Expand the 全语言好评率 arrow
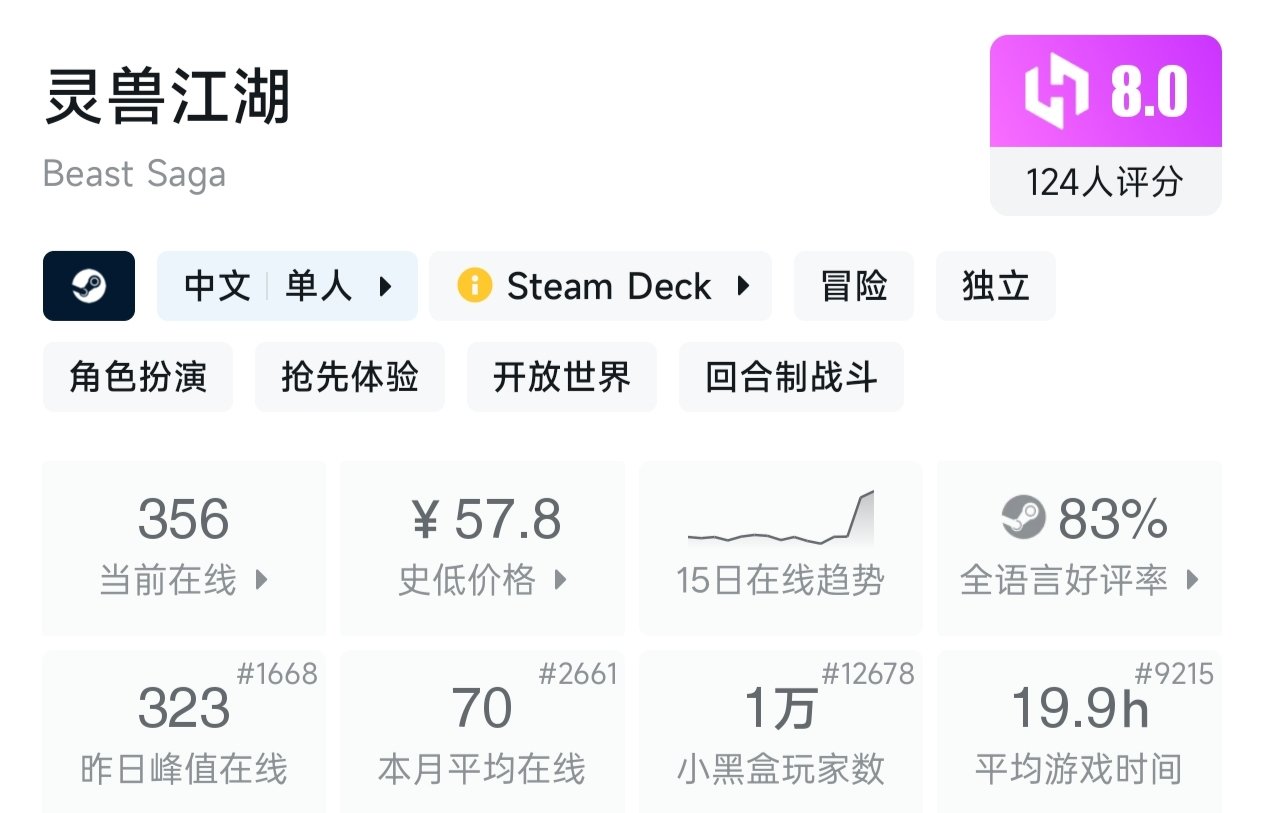Screen dimensions: 1264x813 [x=1192, y=579]
